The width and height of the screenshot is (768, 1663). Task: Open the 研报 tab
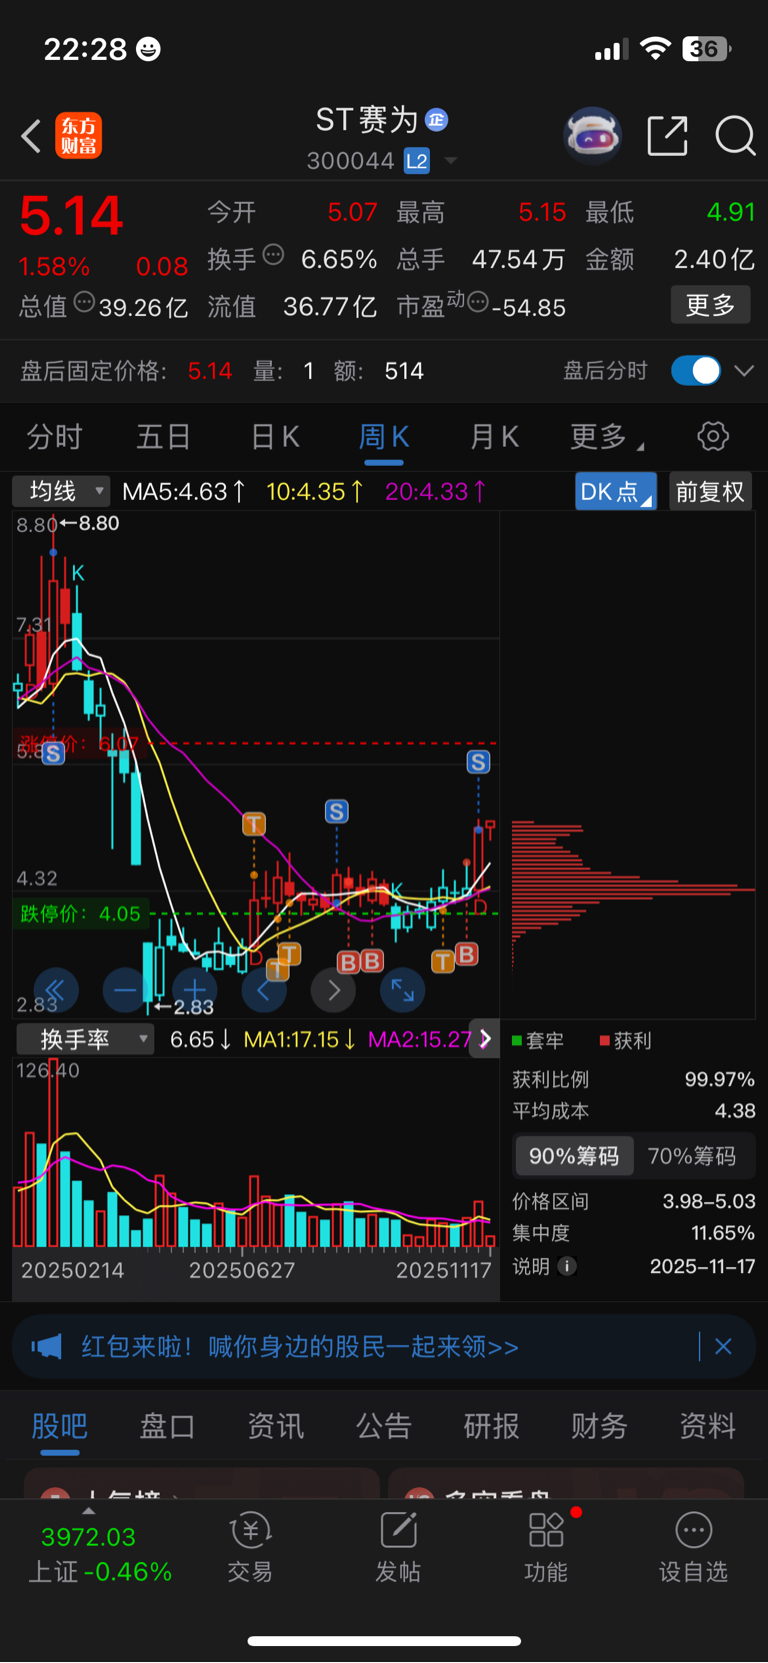coord(491,1426)
